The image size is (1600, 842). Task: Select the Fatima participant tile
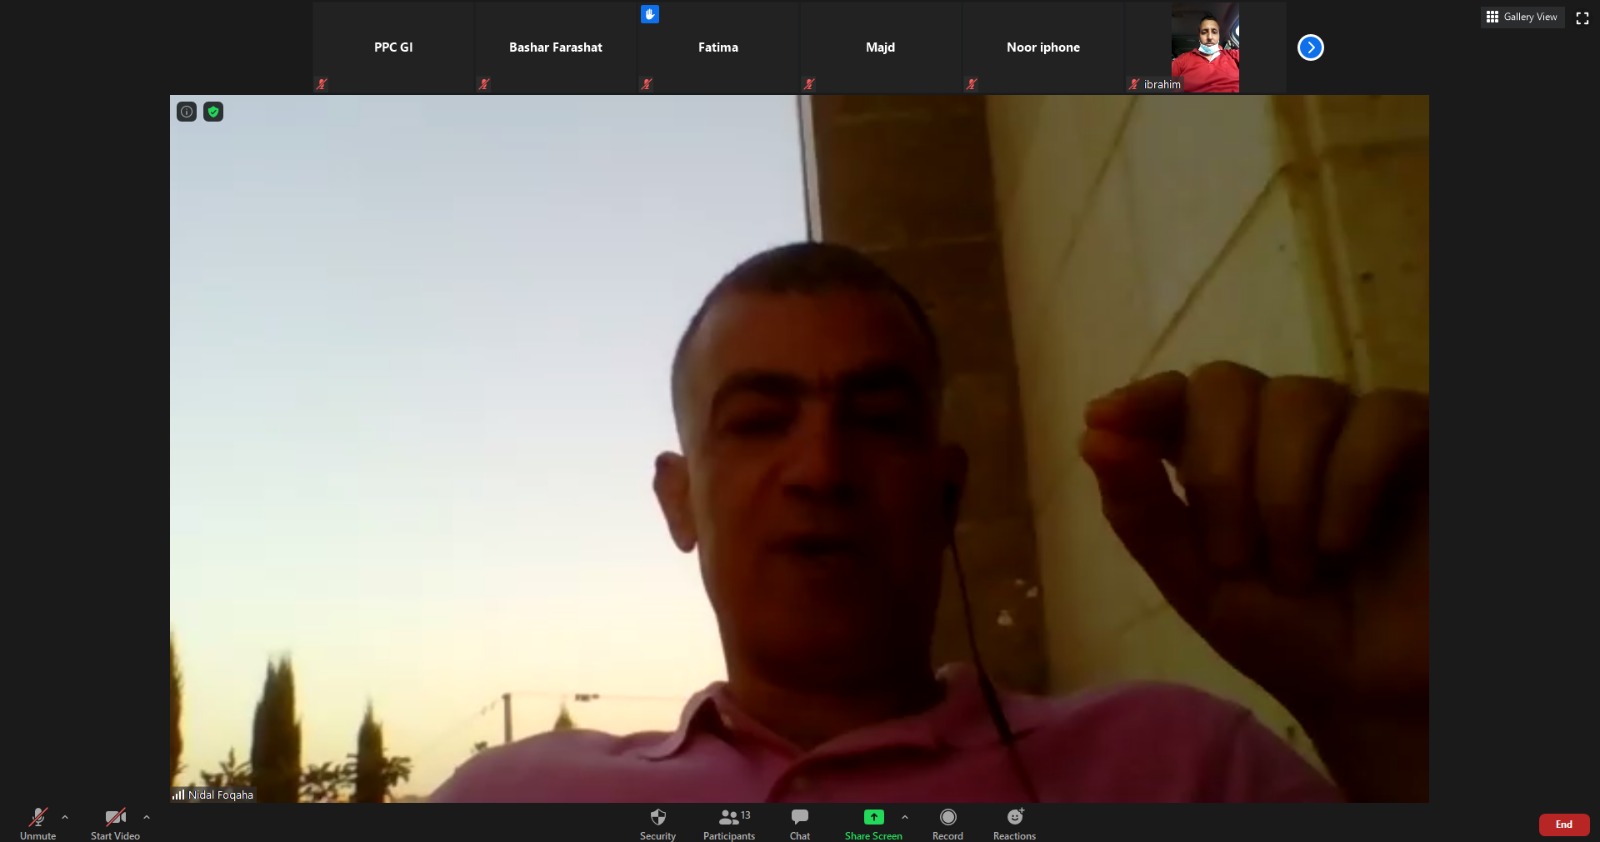point(718,47)
